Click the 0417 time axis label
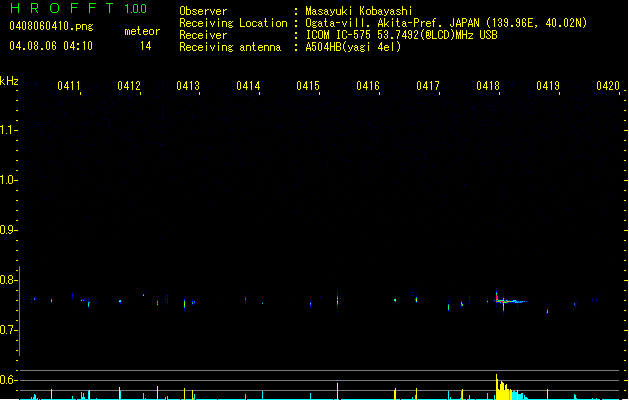 click(428, 86)
